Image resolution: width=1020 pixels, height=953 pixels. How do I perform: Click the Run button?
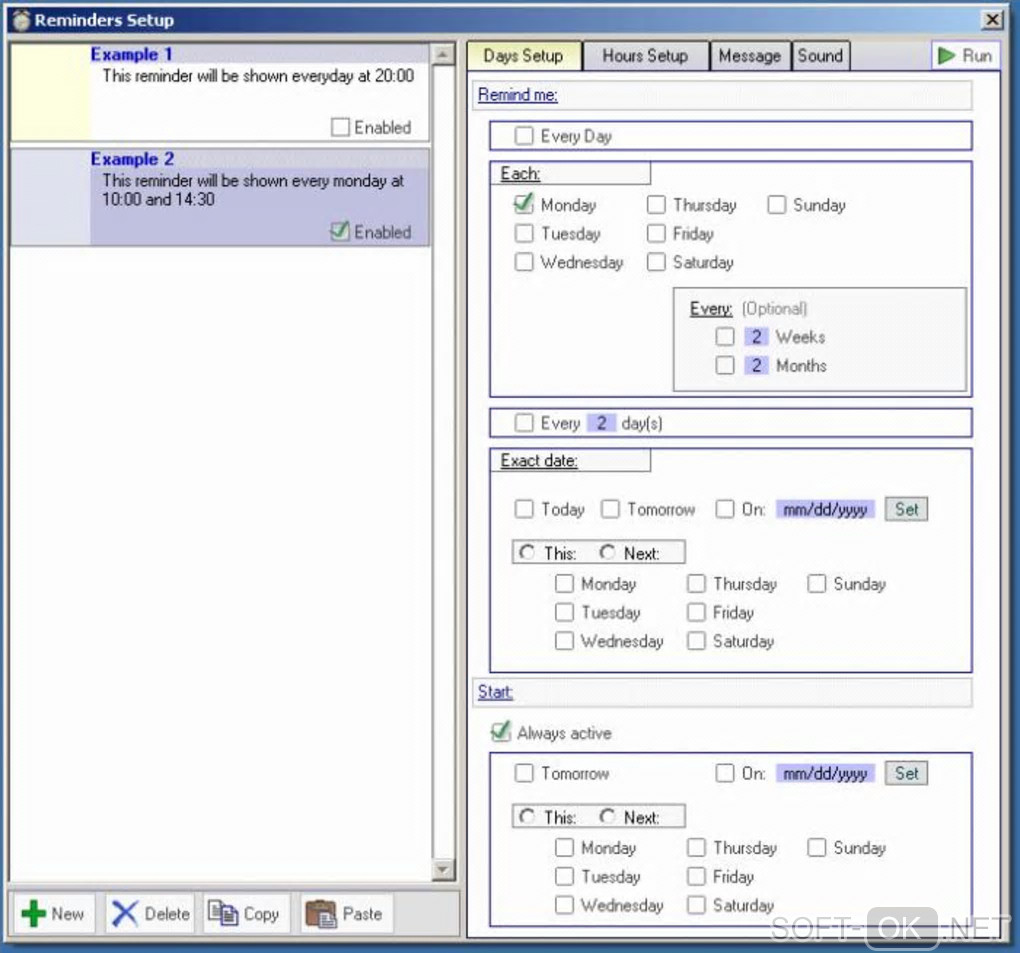[966, 56]
